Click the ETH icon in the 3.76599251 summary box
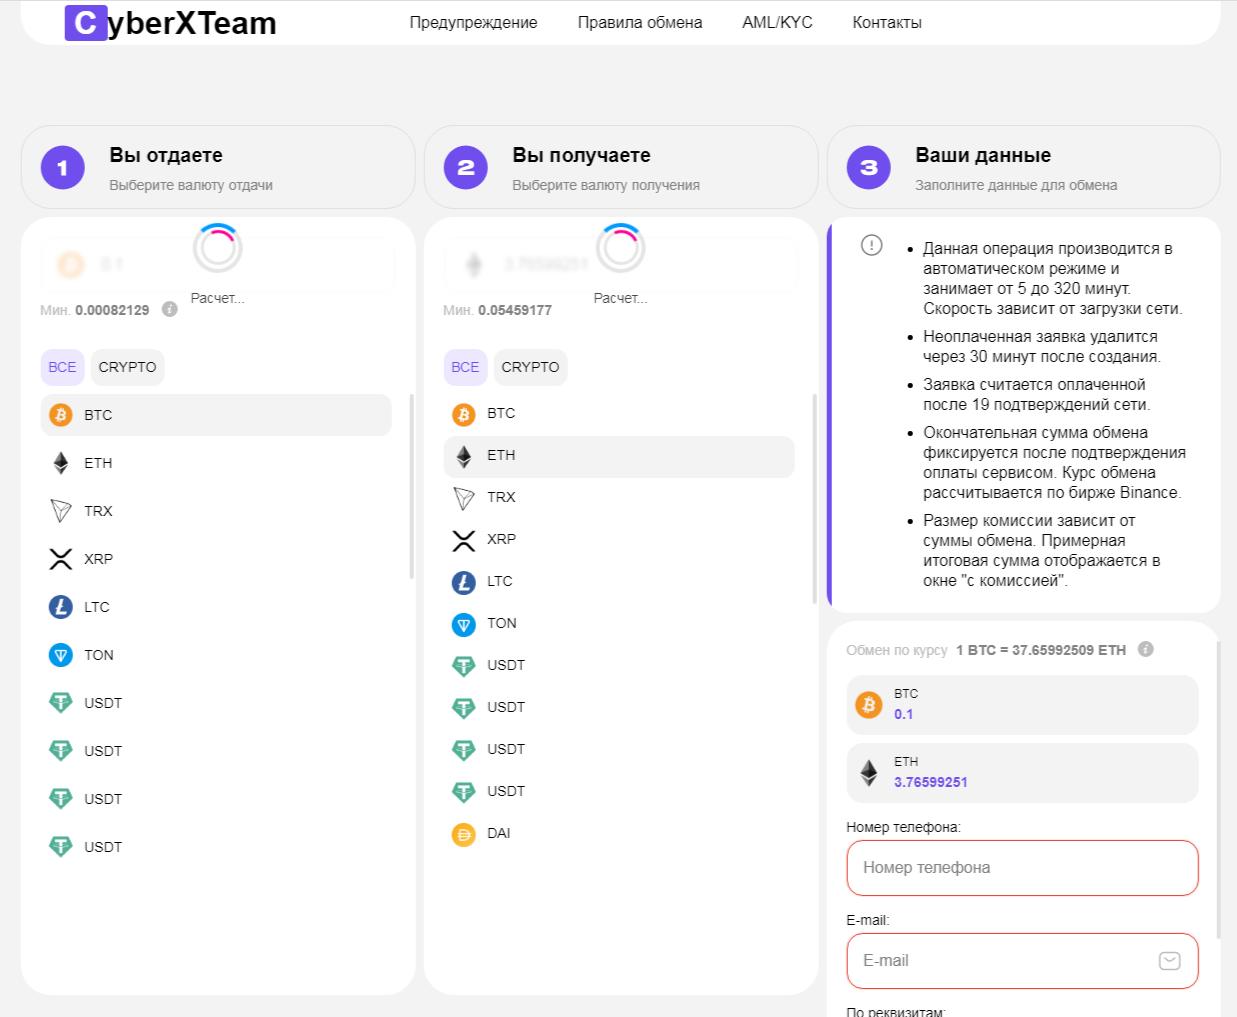Viewport: 1237px width, 1017px height. (869, 773)
